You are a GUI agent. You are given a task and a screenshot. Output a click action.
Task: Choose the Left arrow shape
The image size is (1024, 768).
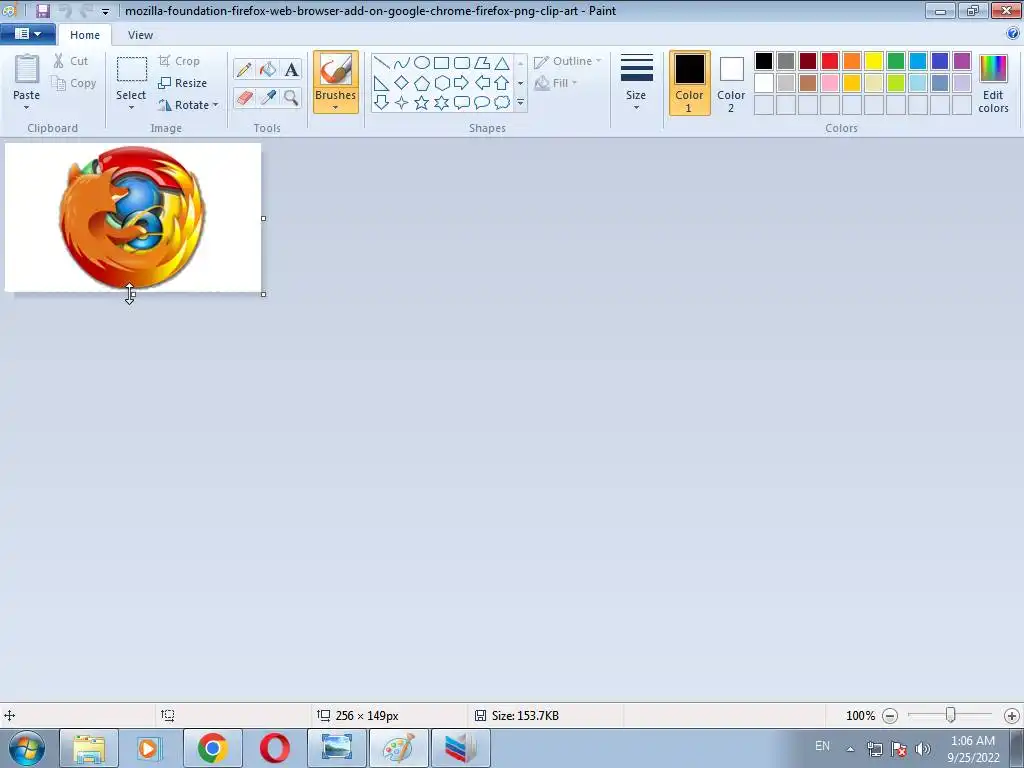(482, 83)
